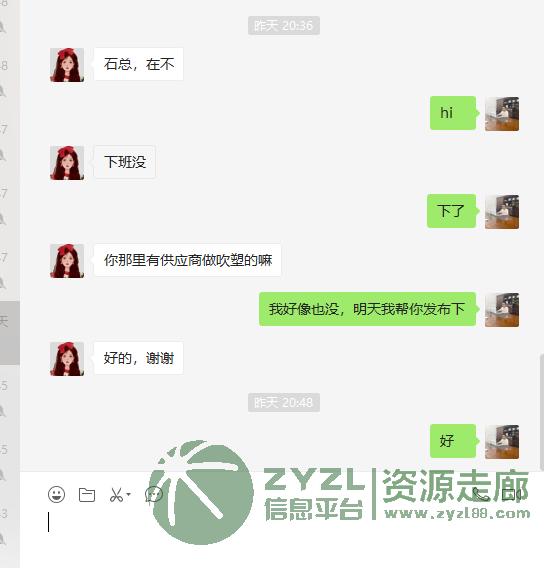Click the send file folder icon

(87, 494)
